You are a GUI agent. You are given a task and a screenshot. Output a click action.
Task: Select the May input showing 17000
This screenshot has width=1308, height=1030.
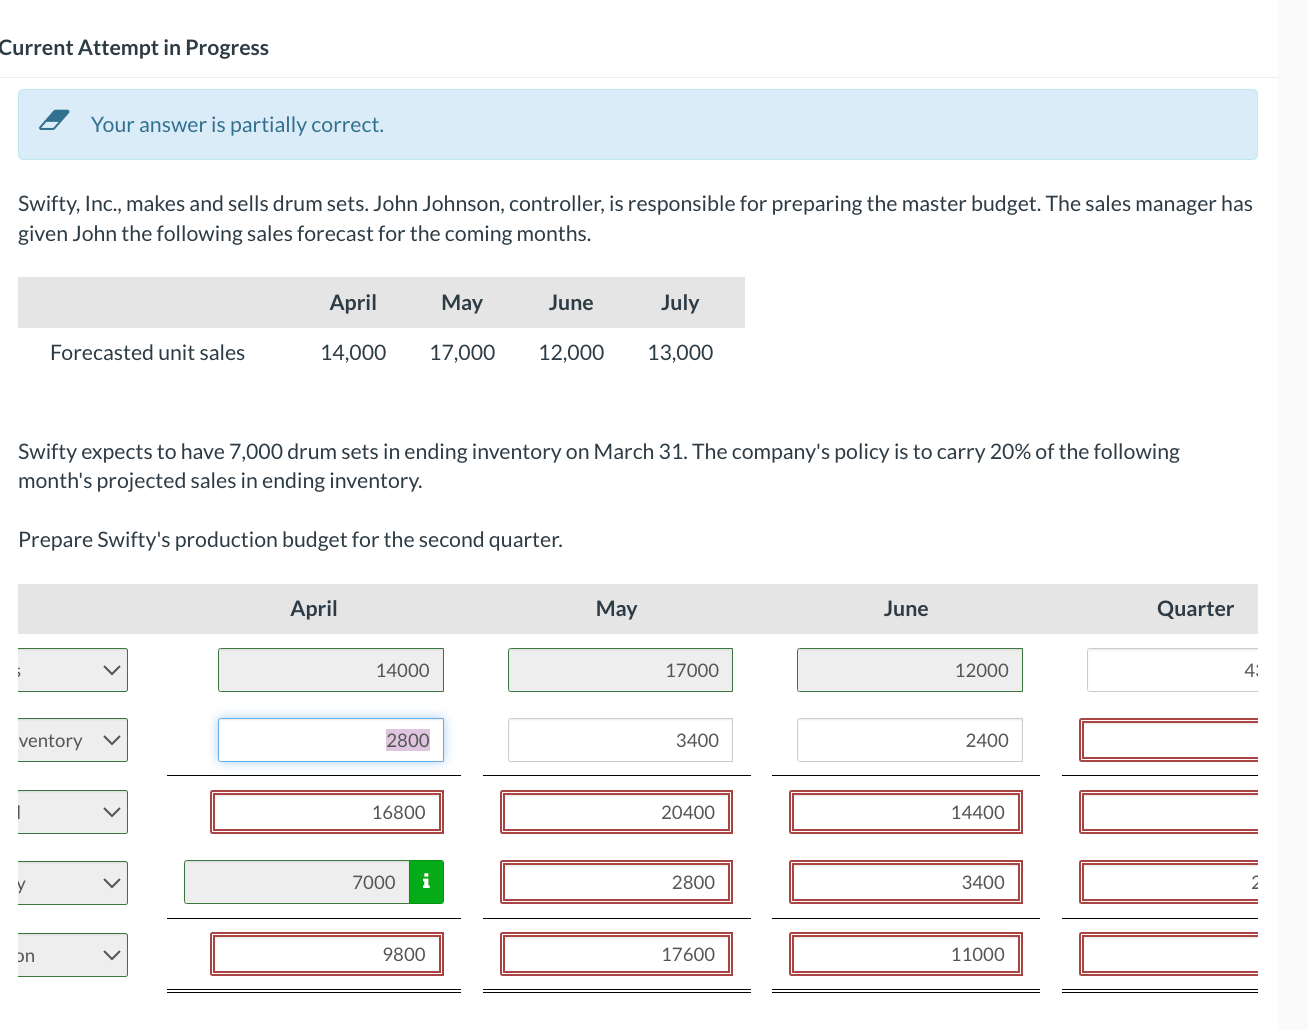(x=620, y=670)
